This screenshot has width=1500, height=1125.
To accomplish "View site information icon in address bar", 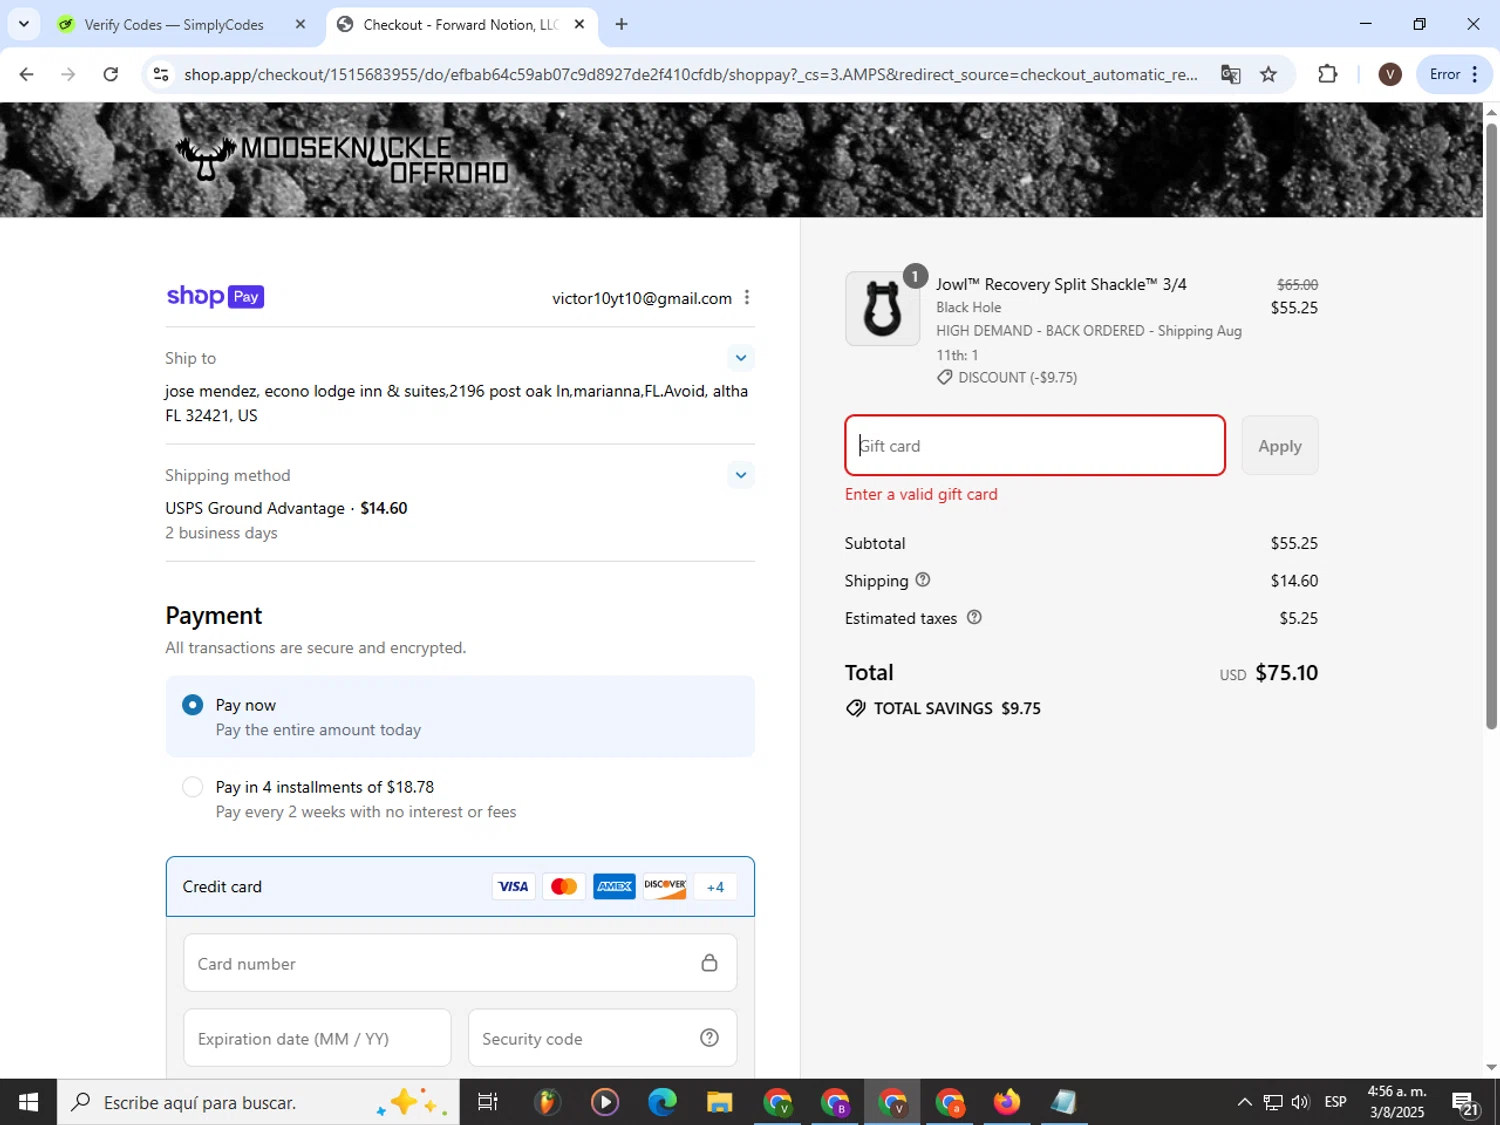I will pos(160,74).
